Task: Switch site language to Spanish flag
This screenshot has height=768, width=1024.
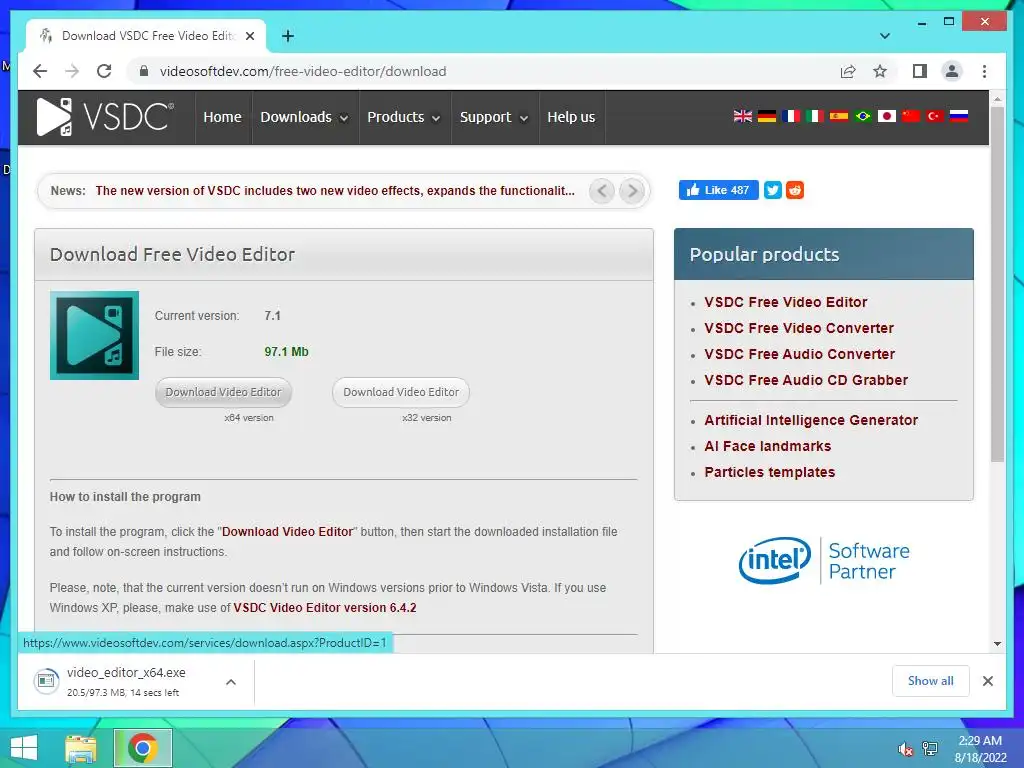Action: (839, 116)
